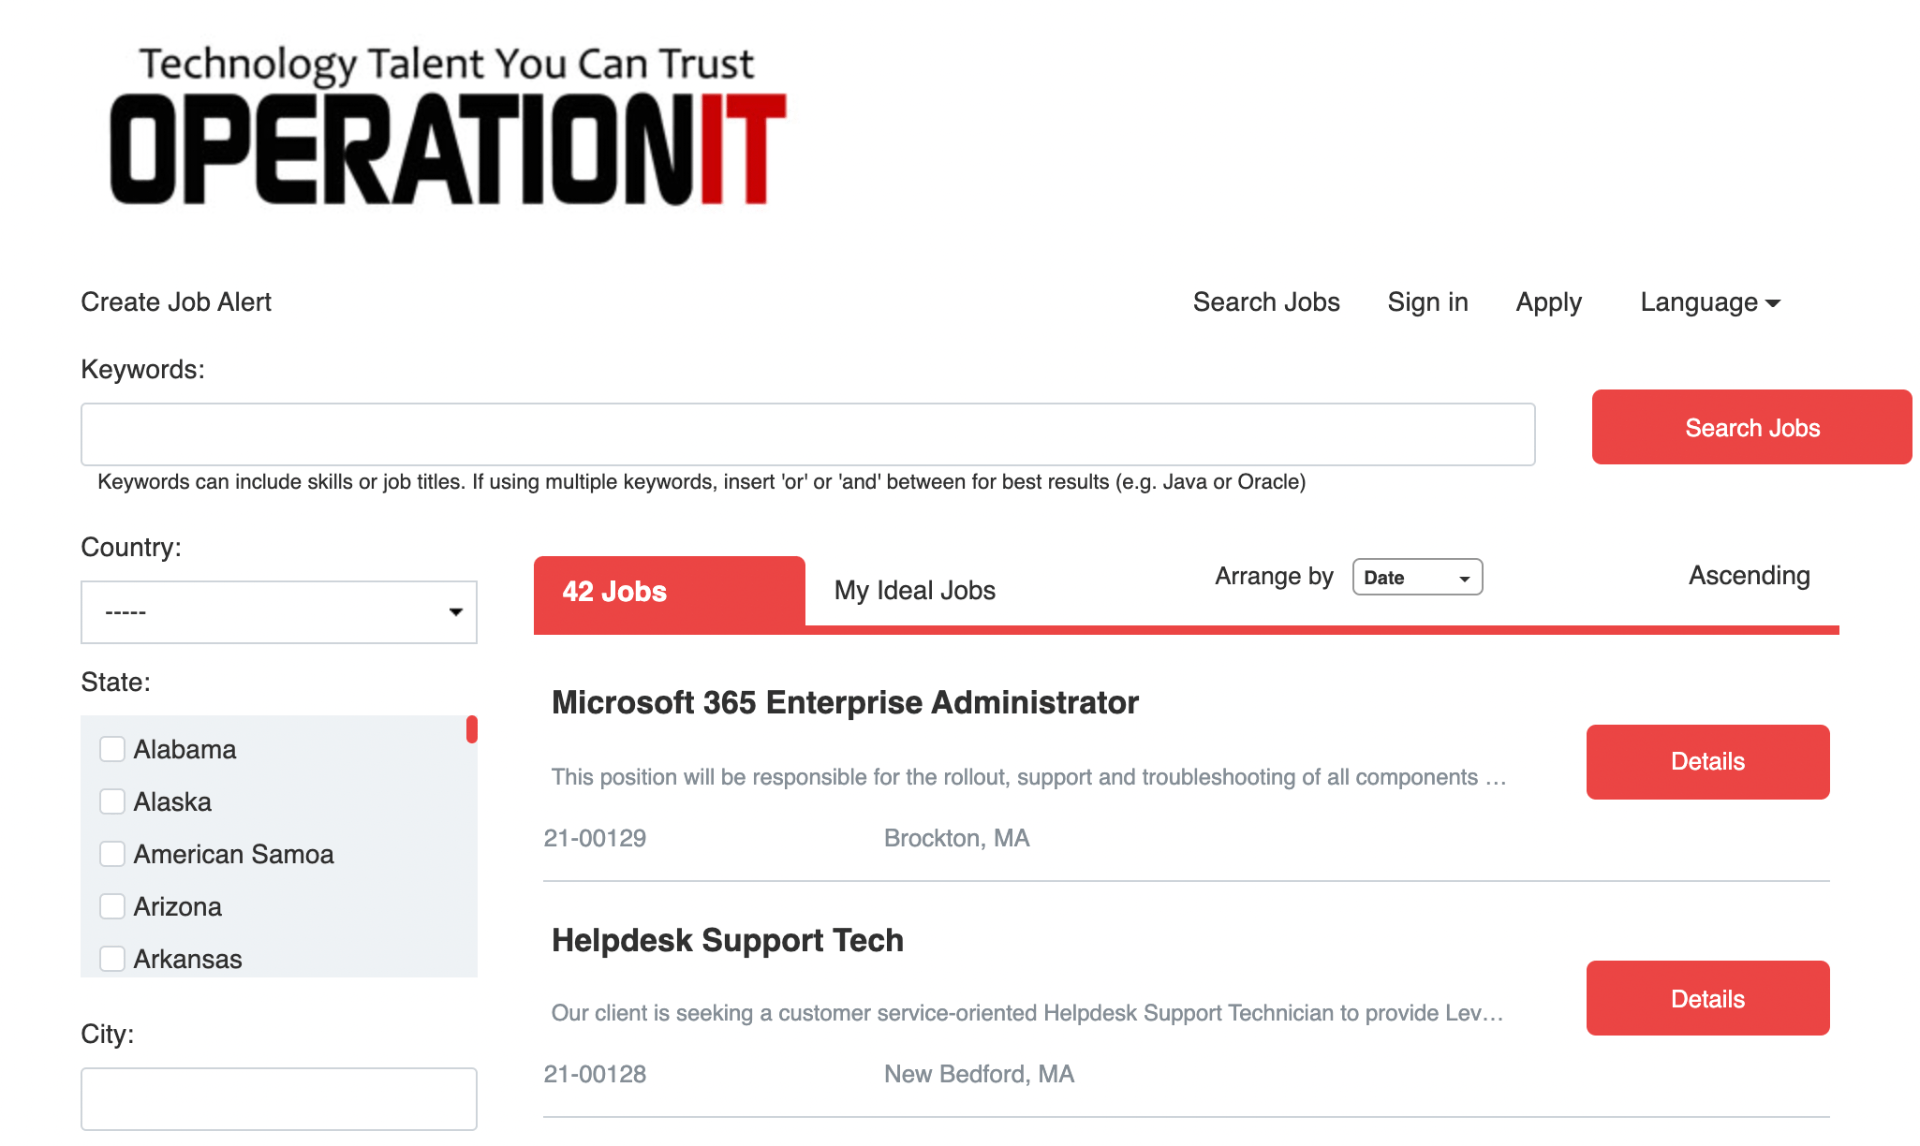Check the Arkansas state checkbox

112,959
